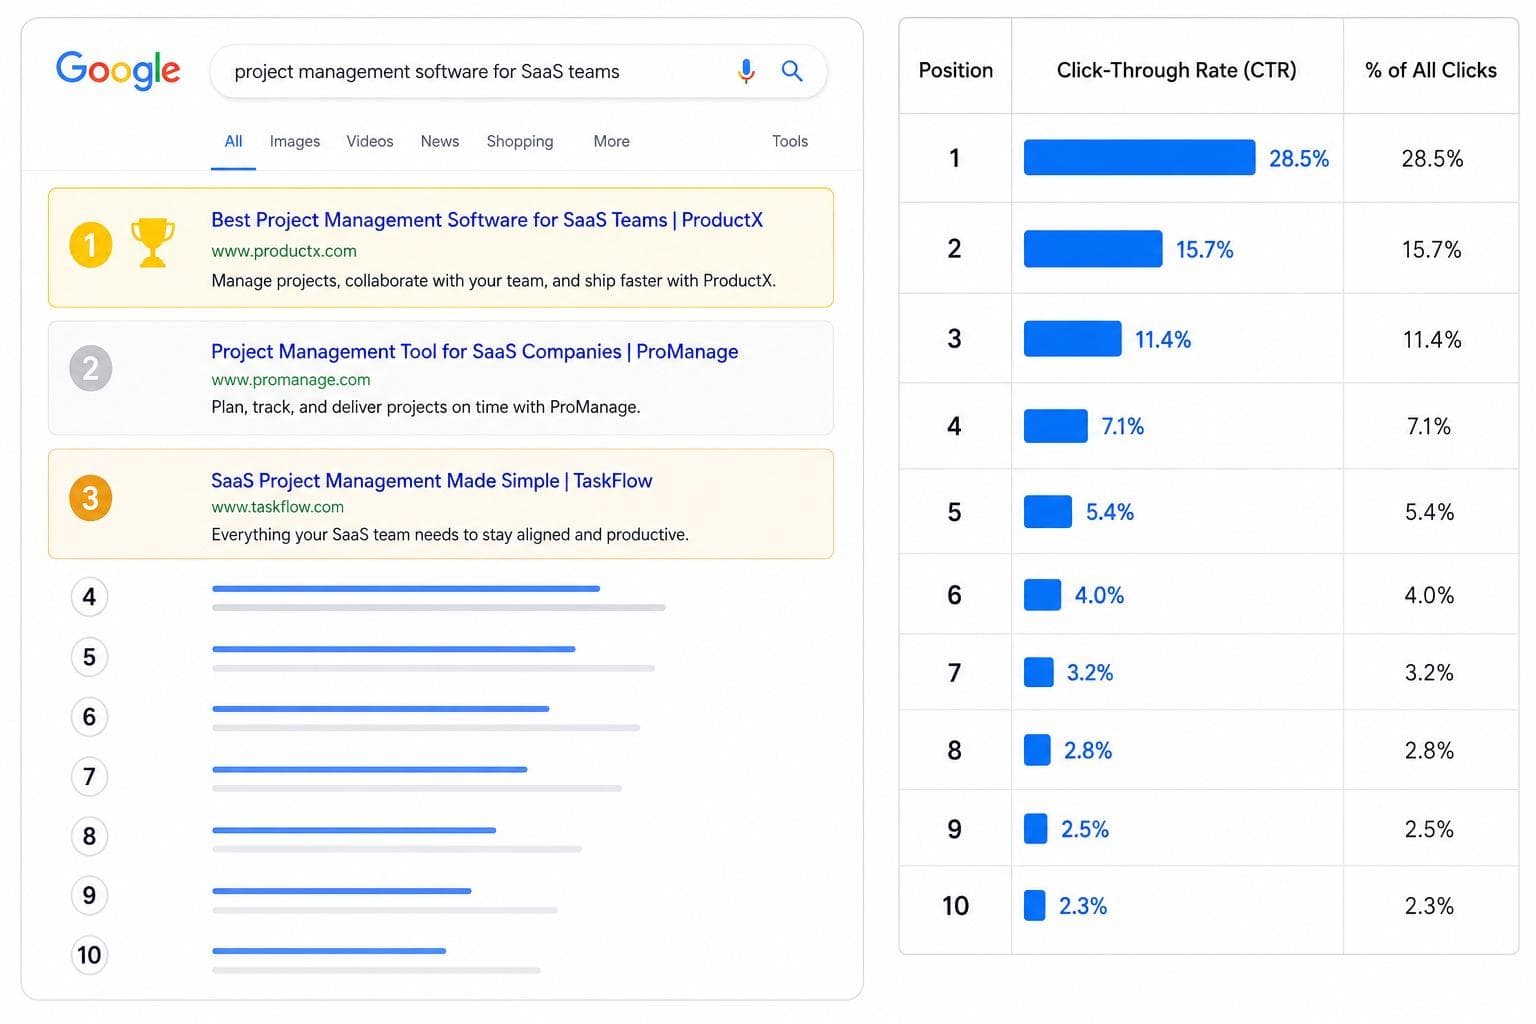Click the black 28.5% share of clicks cell
This screenshot has width=1536, height=1024.
pyautogui.click(x=1432, y=158)
